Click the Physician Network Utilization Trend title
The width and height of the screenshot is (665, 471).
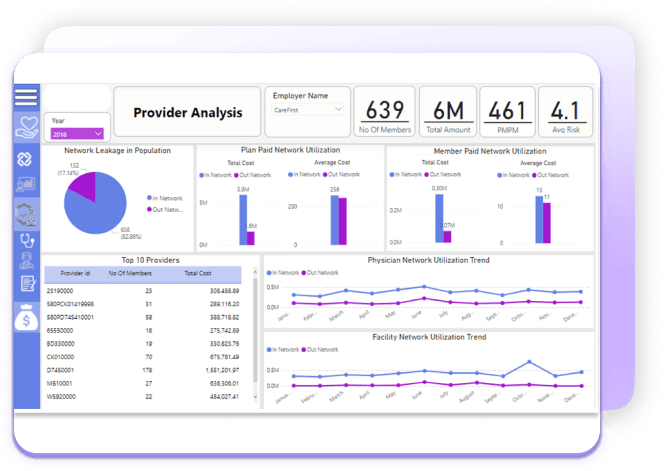[428, 260]
